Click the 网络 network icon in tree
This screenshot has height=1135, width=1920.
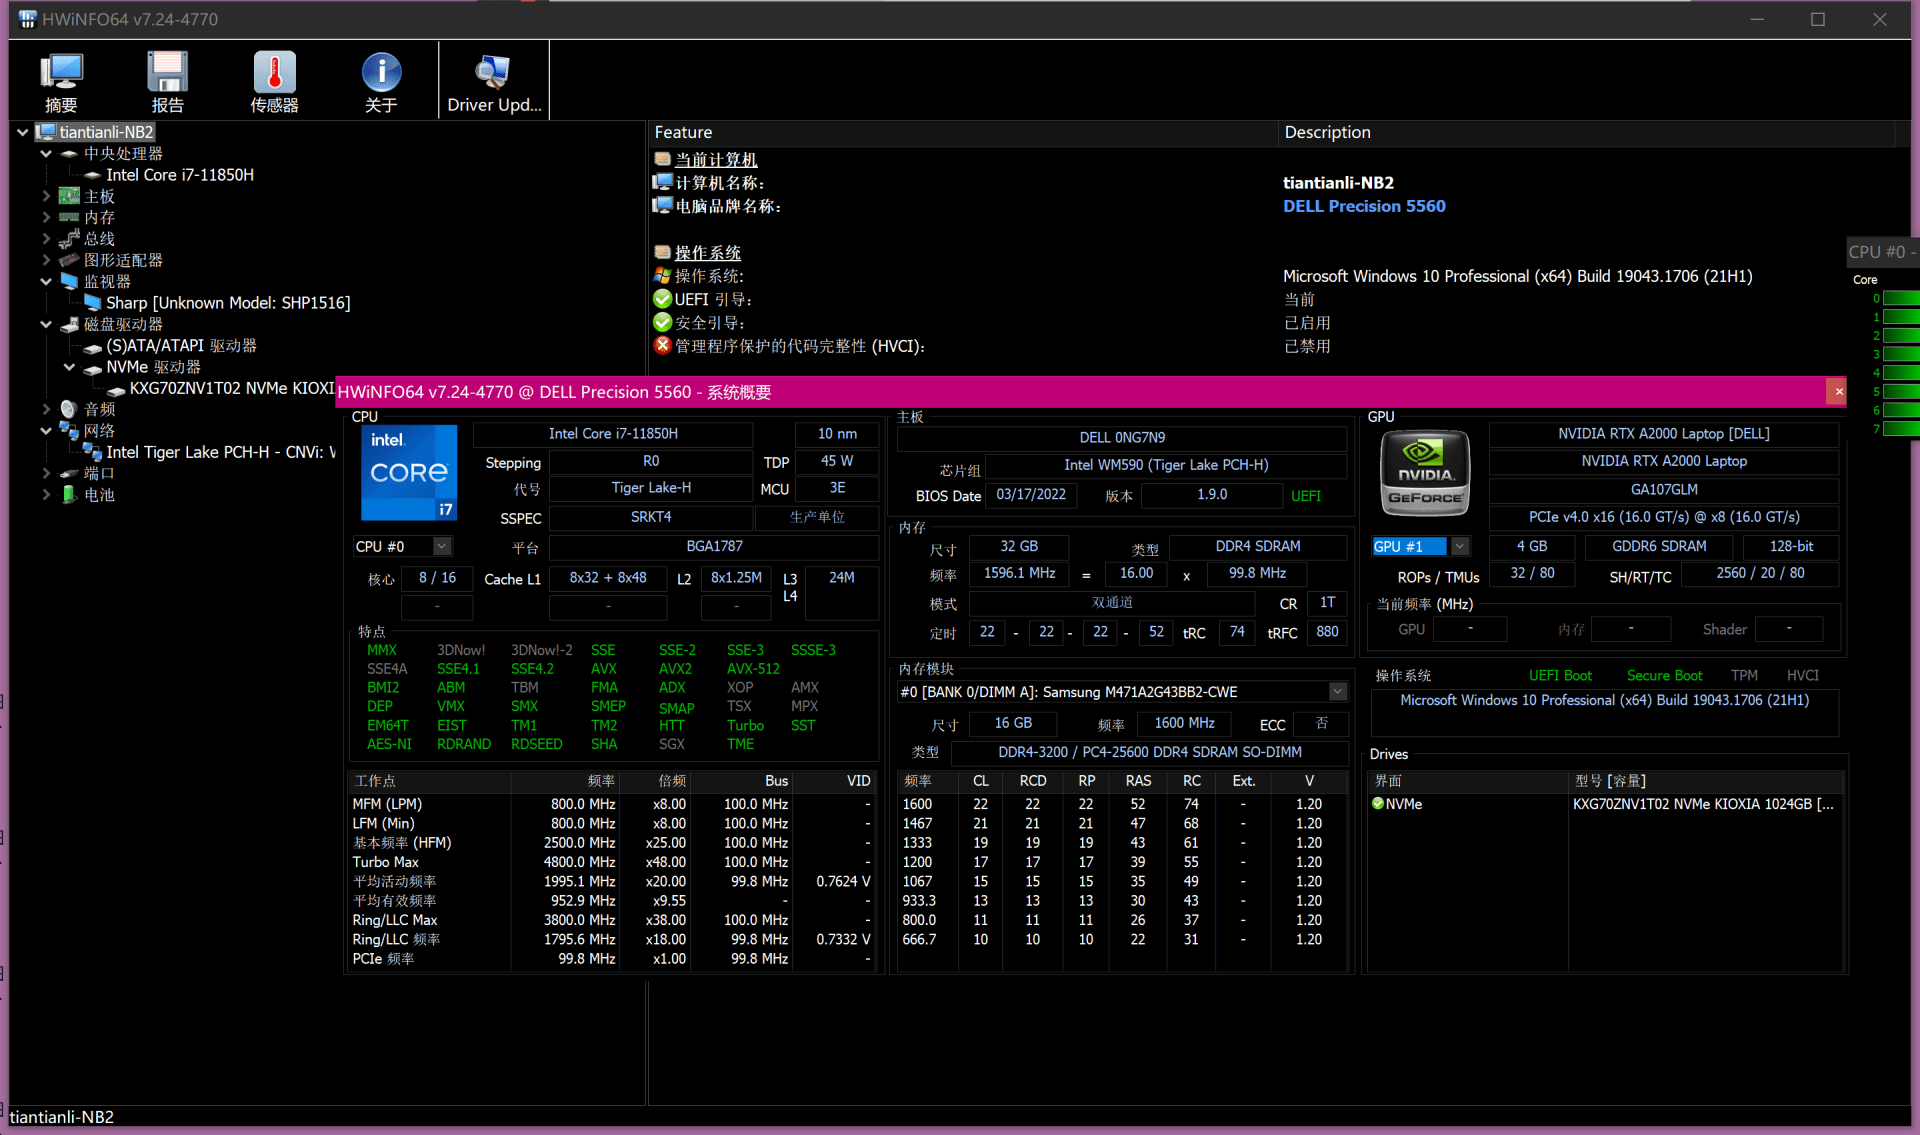69,431
